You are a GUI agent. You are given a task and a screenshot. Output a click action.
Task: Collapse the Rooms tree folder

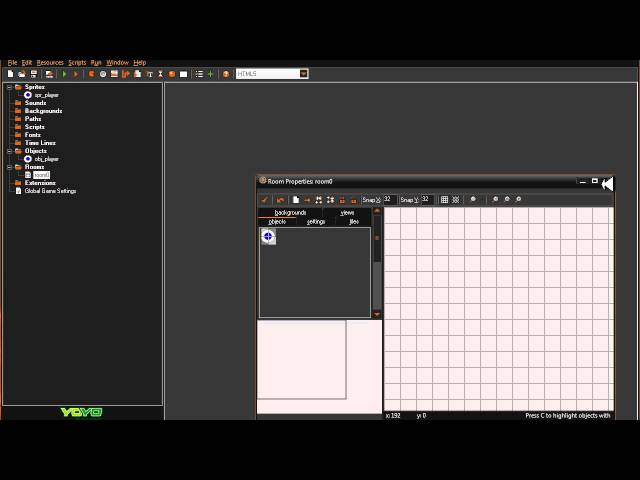click(x=9, y=167)
